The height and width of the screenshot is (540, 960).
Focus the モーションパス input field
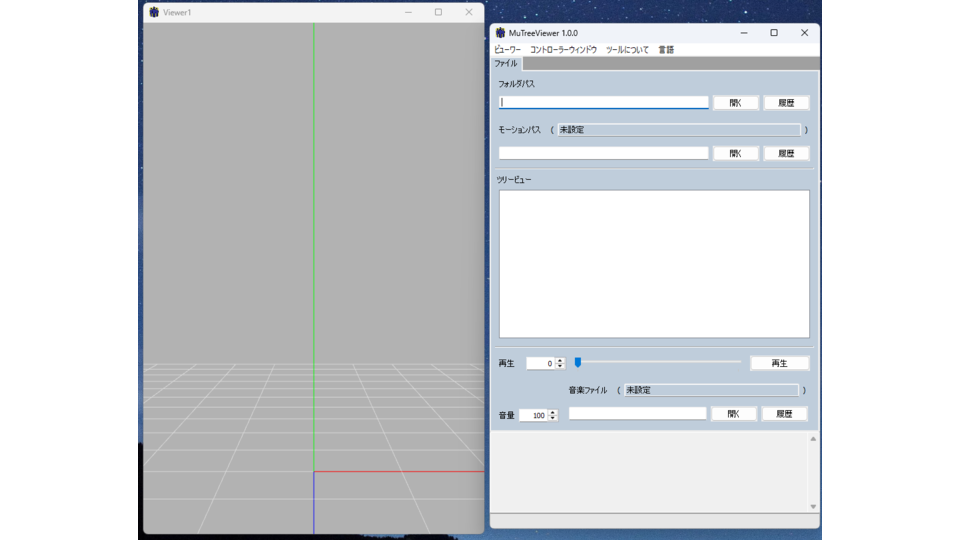click(604, 153)
